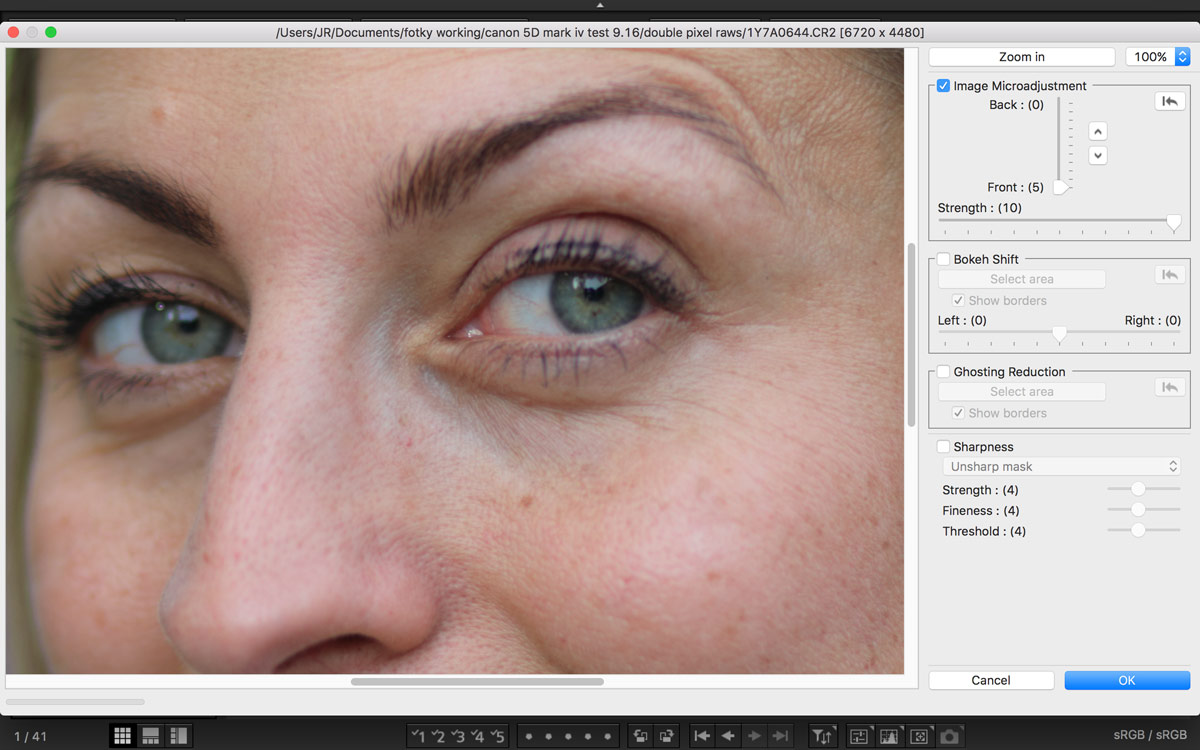
Task: Enable the Ghosting Reduction checkbox
Action: tap(943, 372)
